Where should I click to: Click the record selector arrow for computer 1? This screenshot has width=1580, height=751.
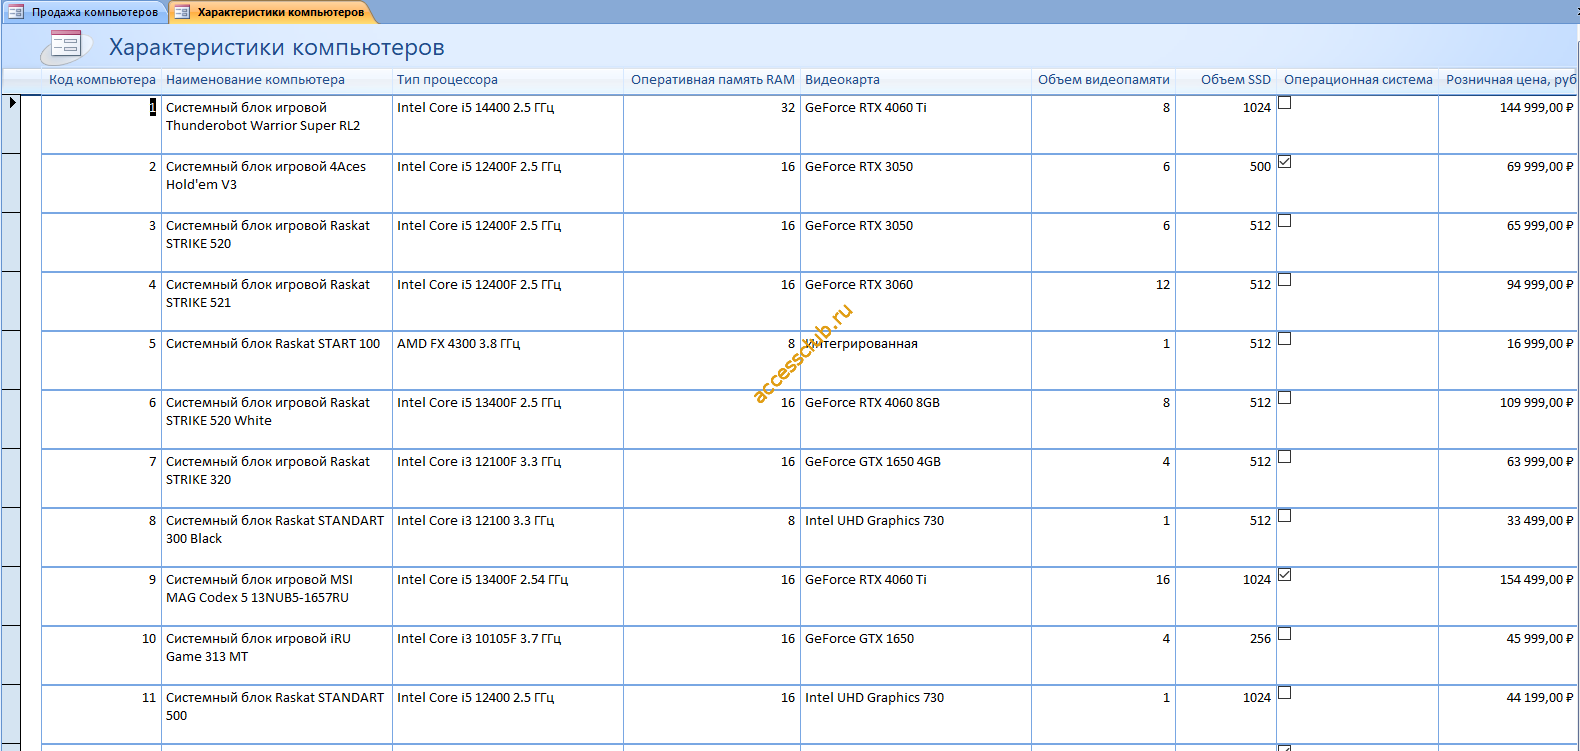[11, 124]
